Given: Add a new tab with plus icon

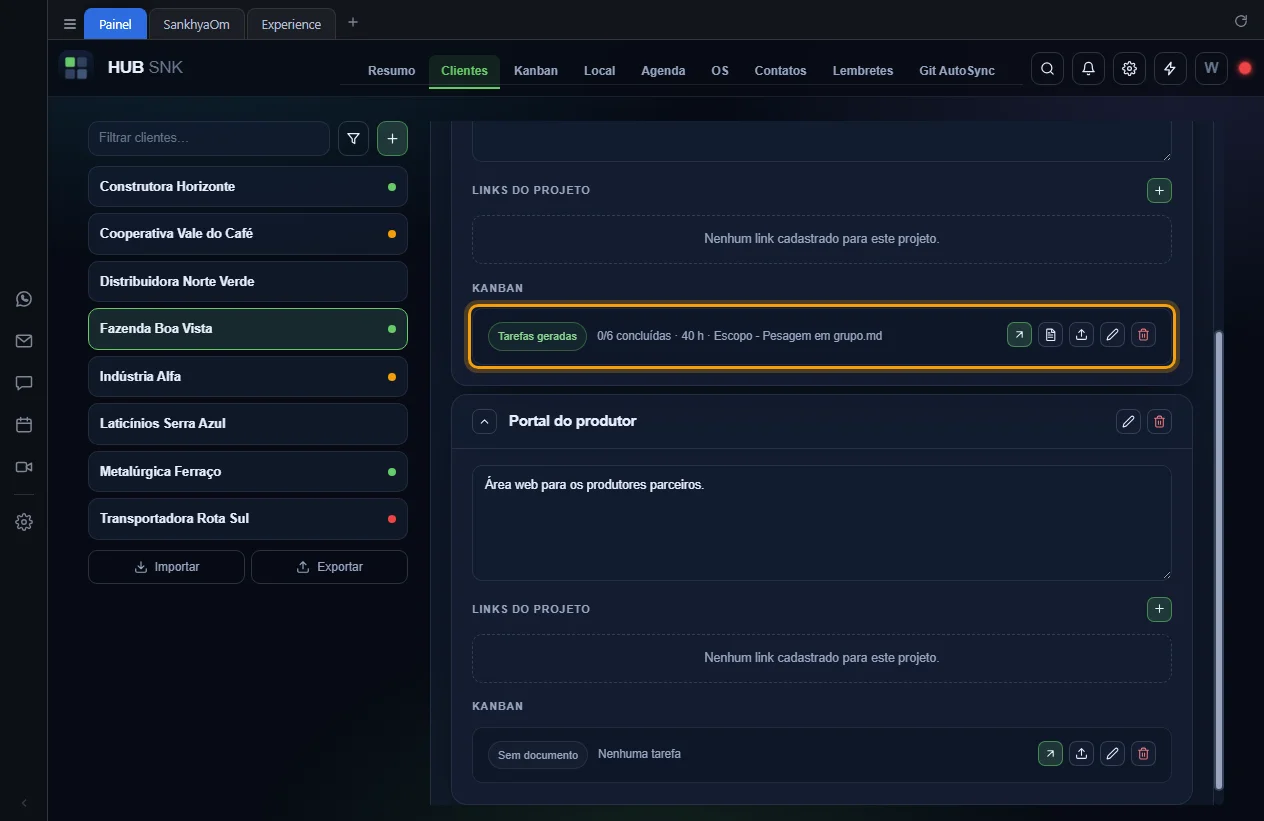Looking at the screenshot, I should pos(353,23).
